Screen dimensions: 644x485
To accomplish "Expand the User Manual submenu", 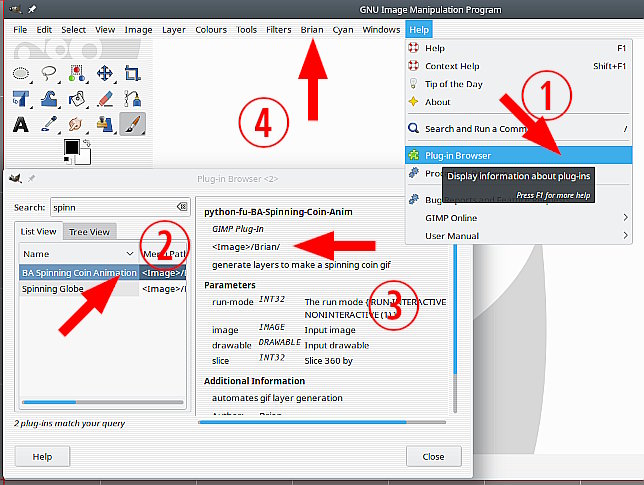I will click(518, 236).
